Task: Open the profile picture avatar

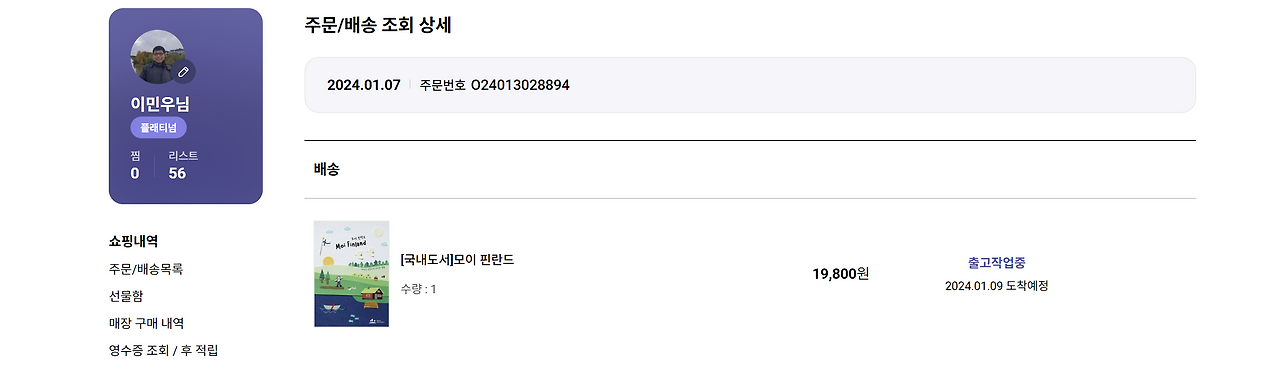Action: pos(157,56)
